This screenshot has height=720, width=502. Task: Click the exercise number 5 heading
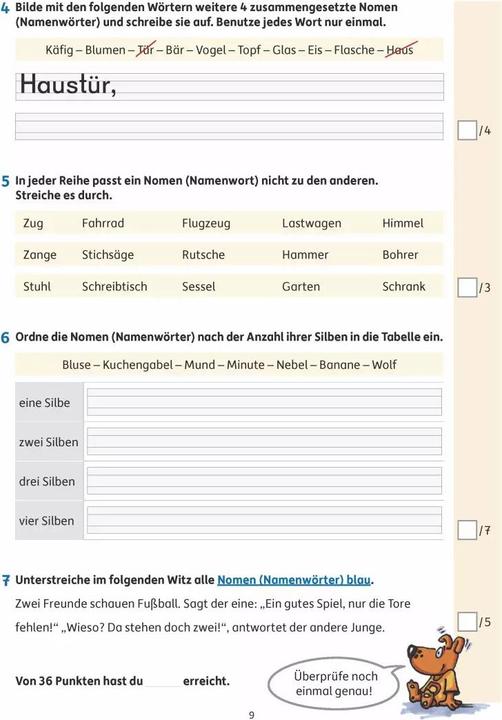point(5,181)
